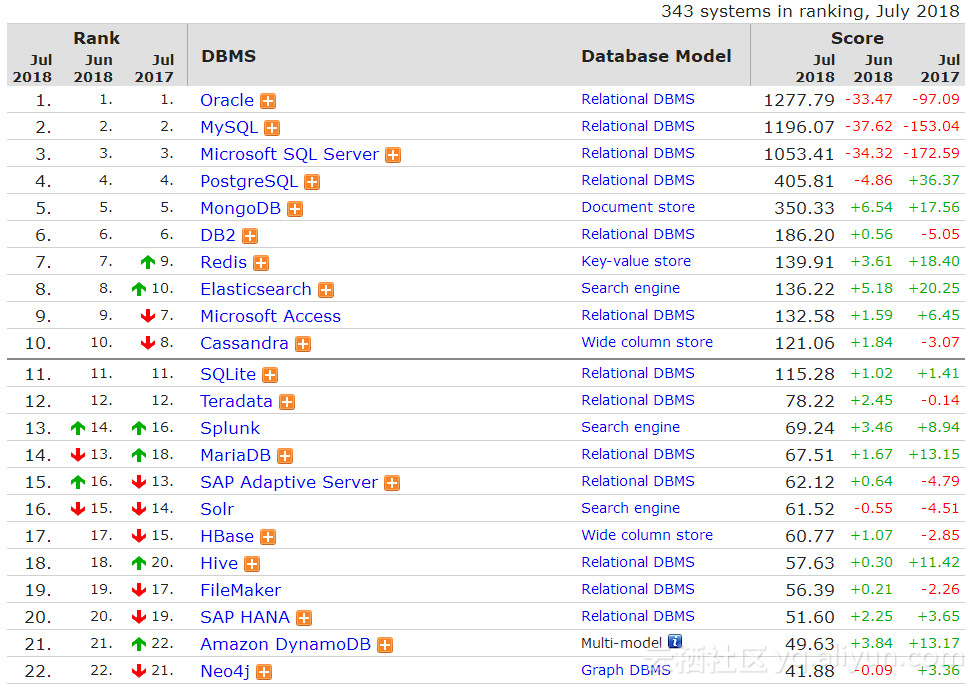Open the SQLite link
Screen dimensions: 976x685
click(228, 374)
